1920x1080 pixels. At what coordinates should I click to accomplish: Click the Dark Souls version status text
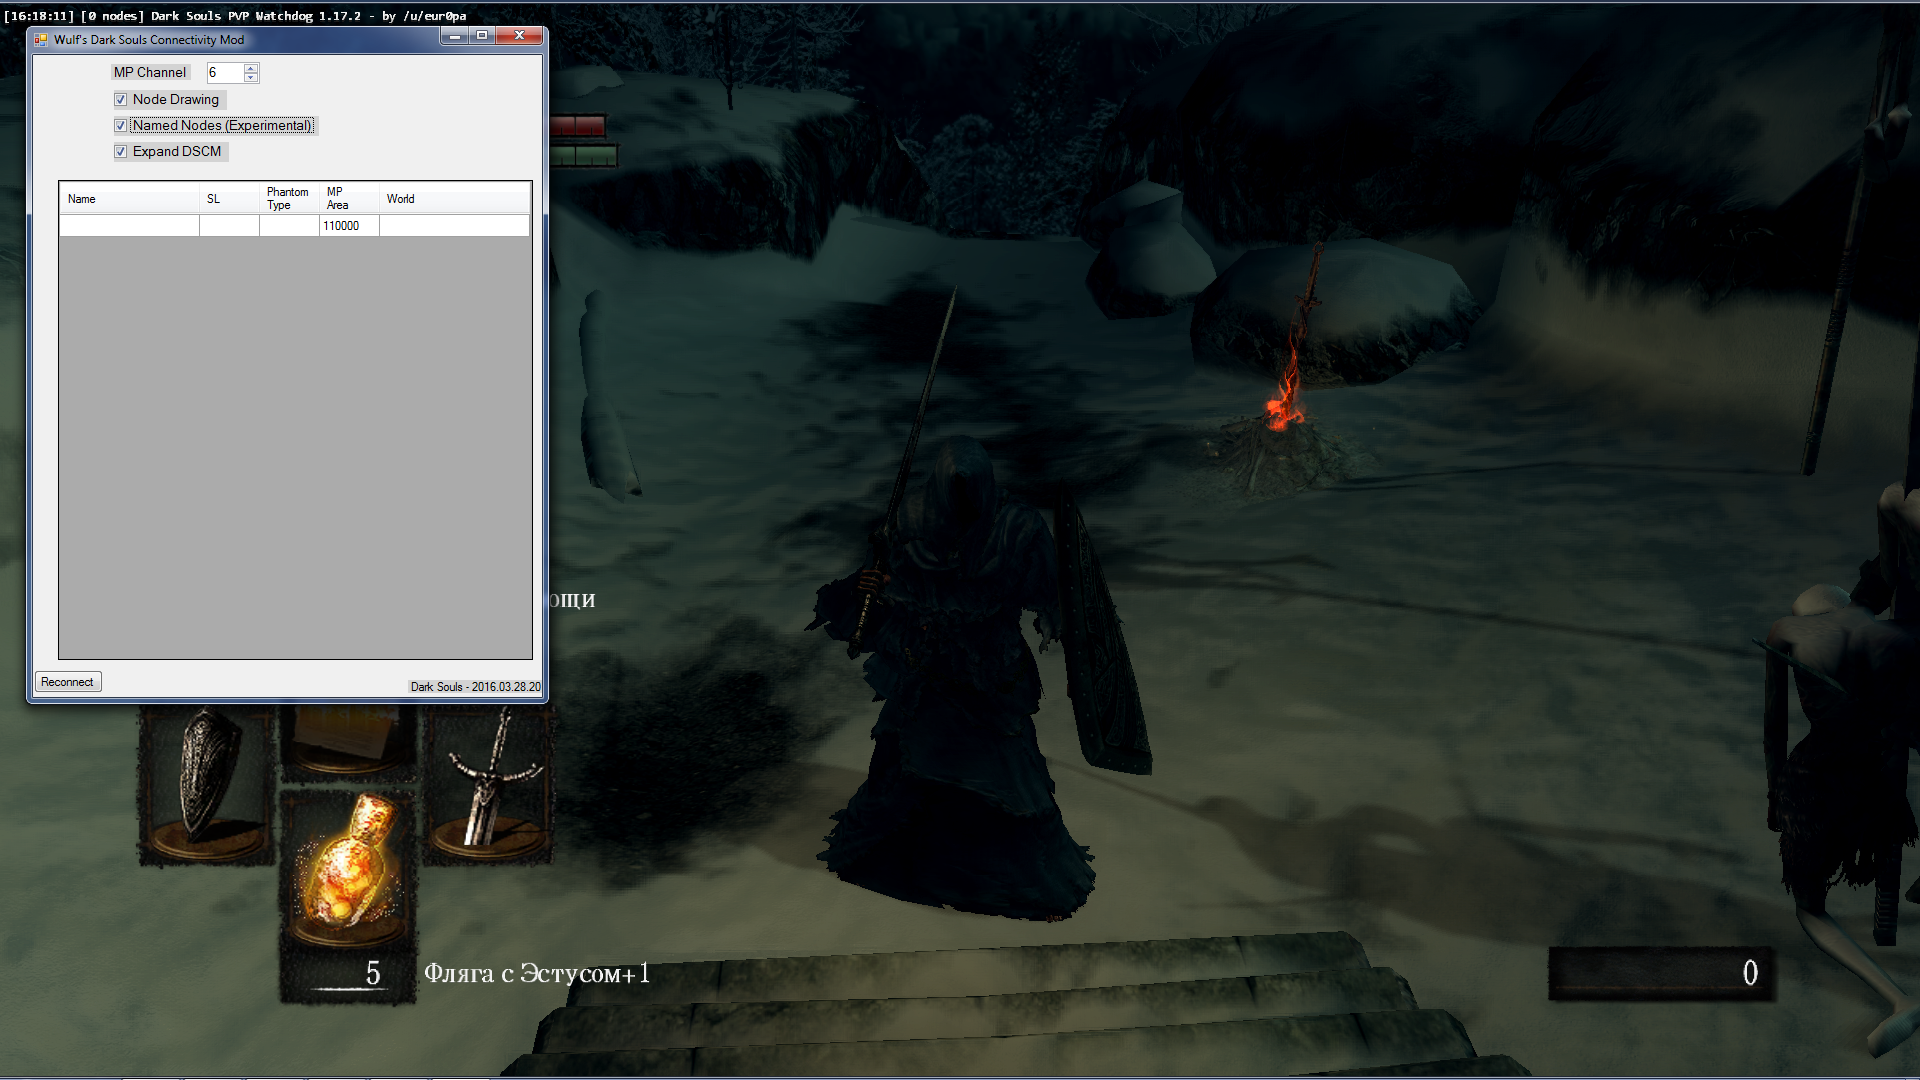point(475,687)
